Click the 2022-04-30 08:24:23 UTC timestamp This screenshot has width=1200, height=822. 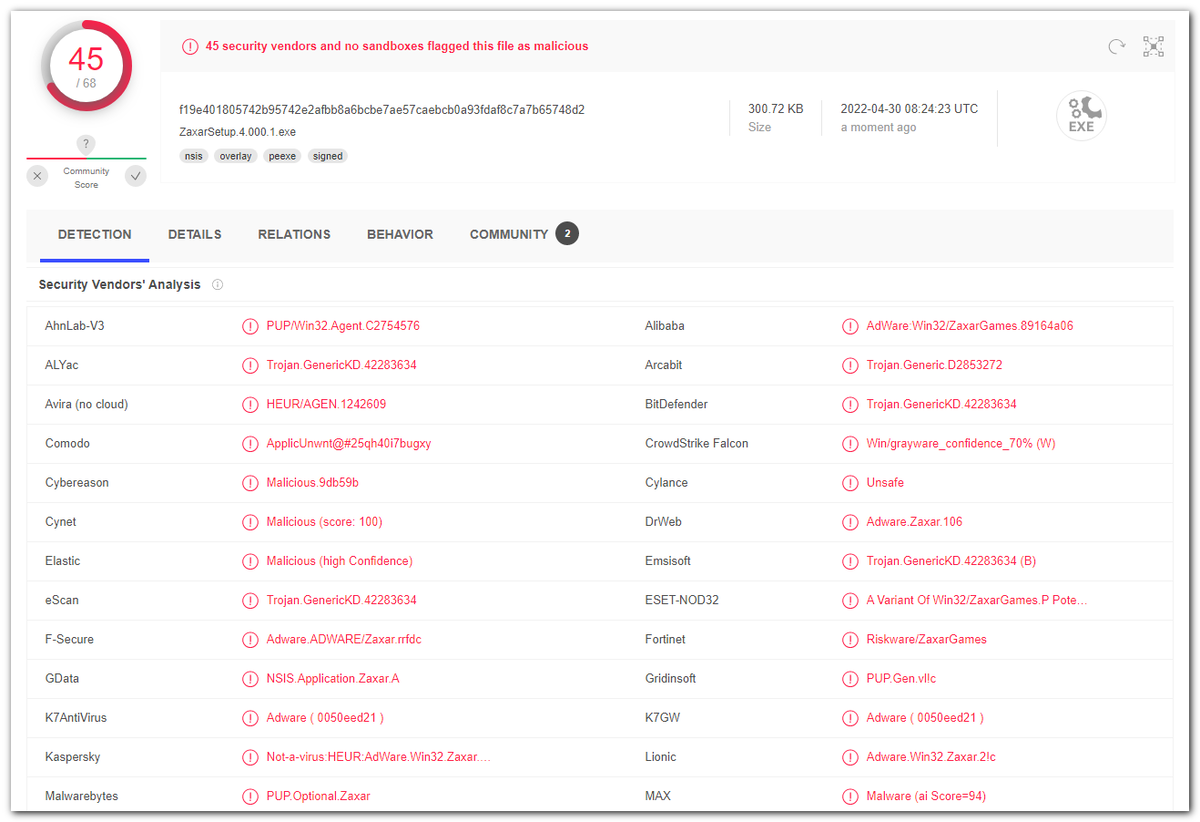[x=909, y=109]
